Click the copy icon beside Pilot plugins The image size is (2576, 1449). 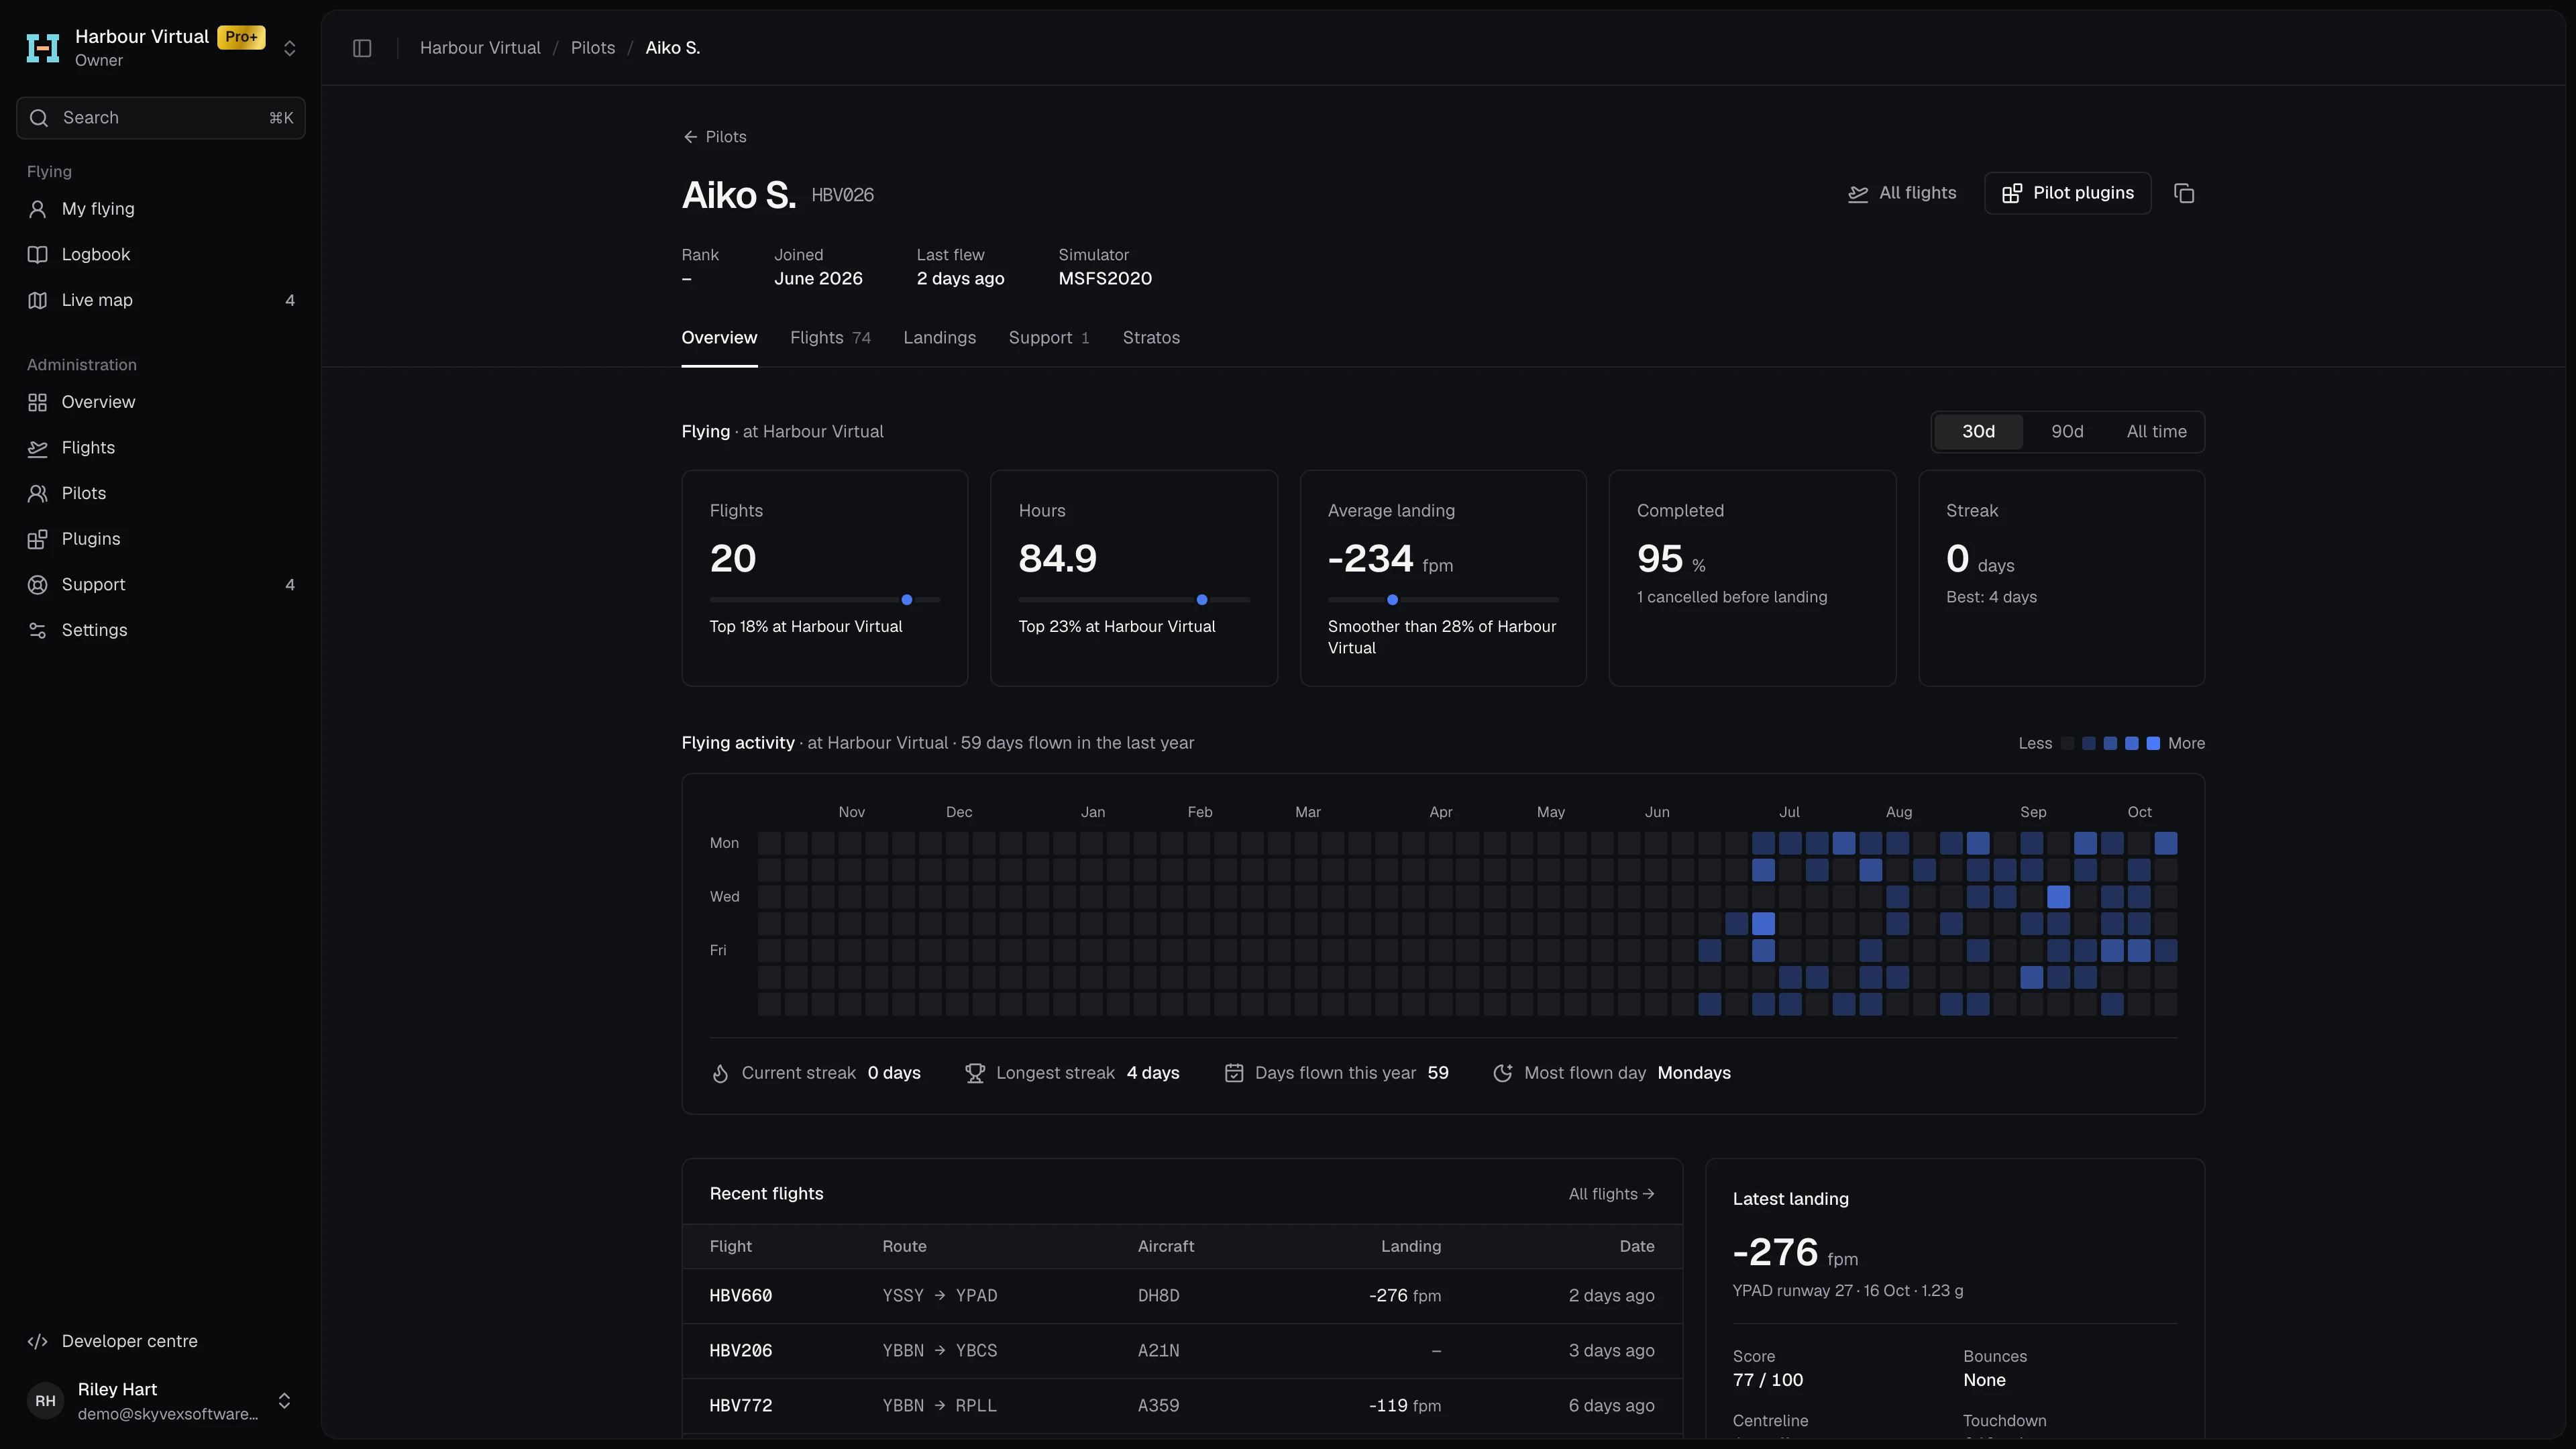tap(2184, 193)
